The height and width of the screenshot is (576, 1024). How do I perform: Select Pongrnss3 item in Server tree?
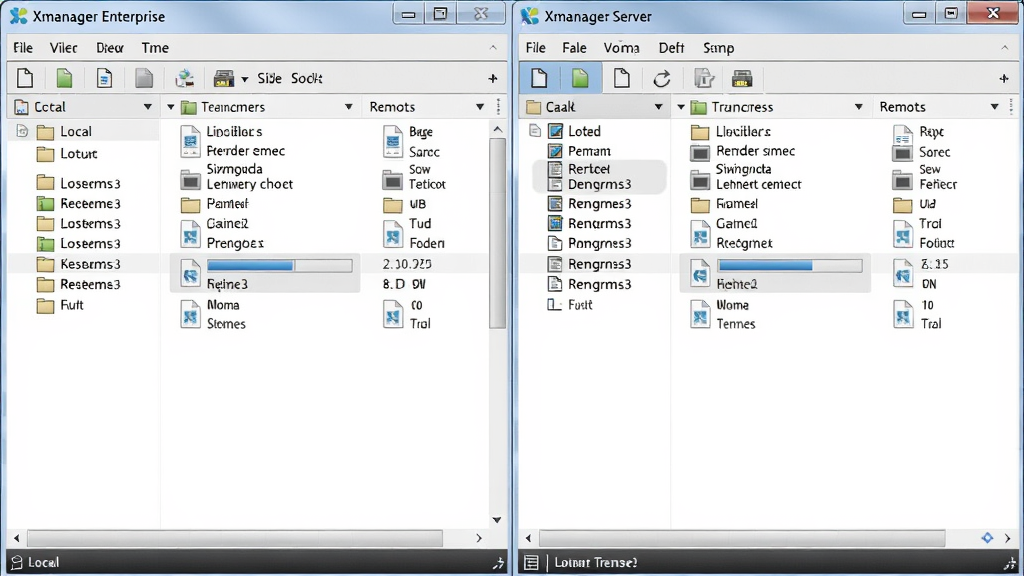[590, 244]
